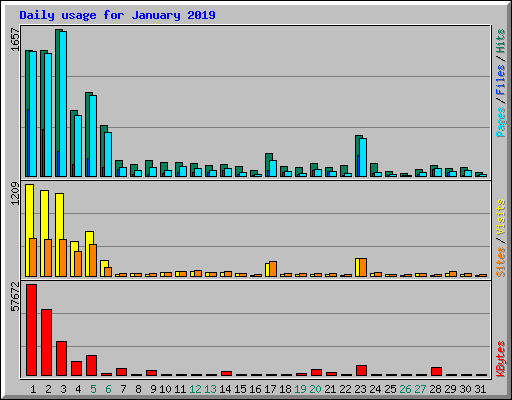Click the yellow 'Visits' legend label
512x400 pixels.
[x=501, y=217]
